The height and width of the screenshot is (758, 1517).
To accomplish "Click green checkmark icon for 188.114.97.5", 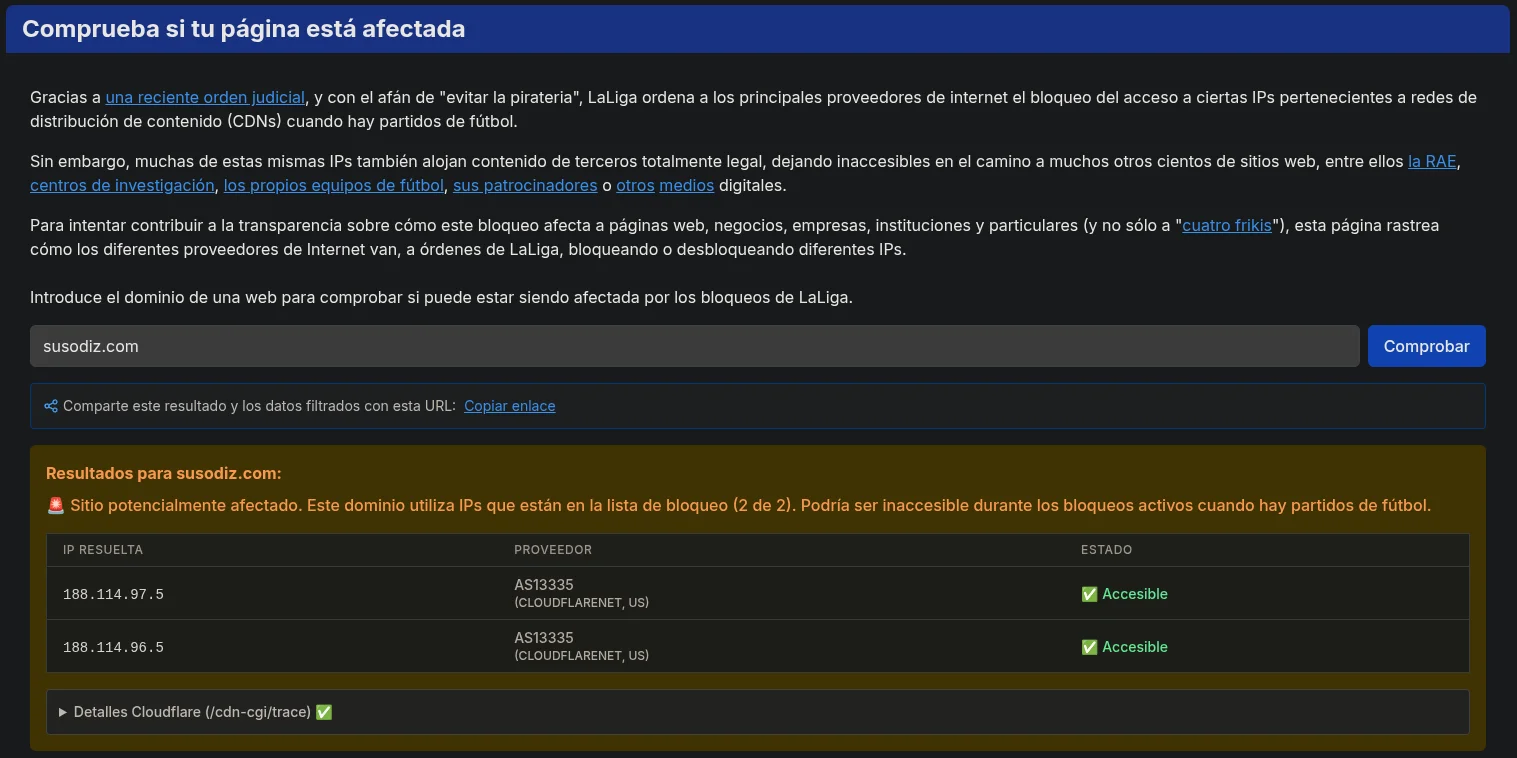I will pyautogui.click(x=1089, y=594).
